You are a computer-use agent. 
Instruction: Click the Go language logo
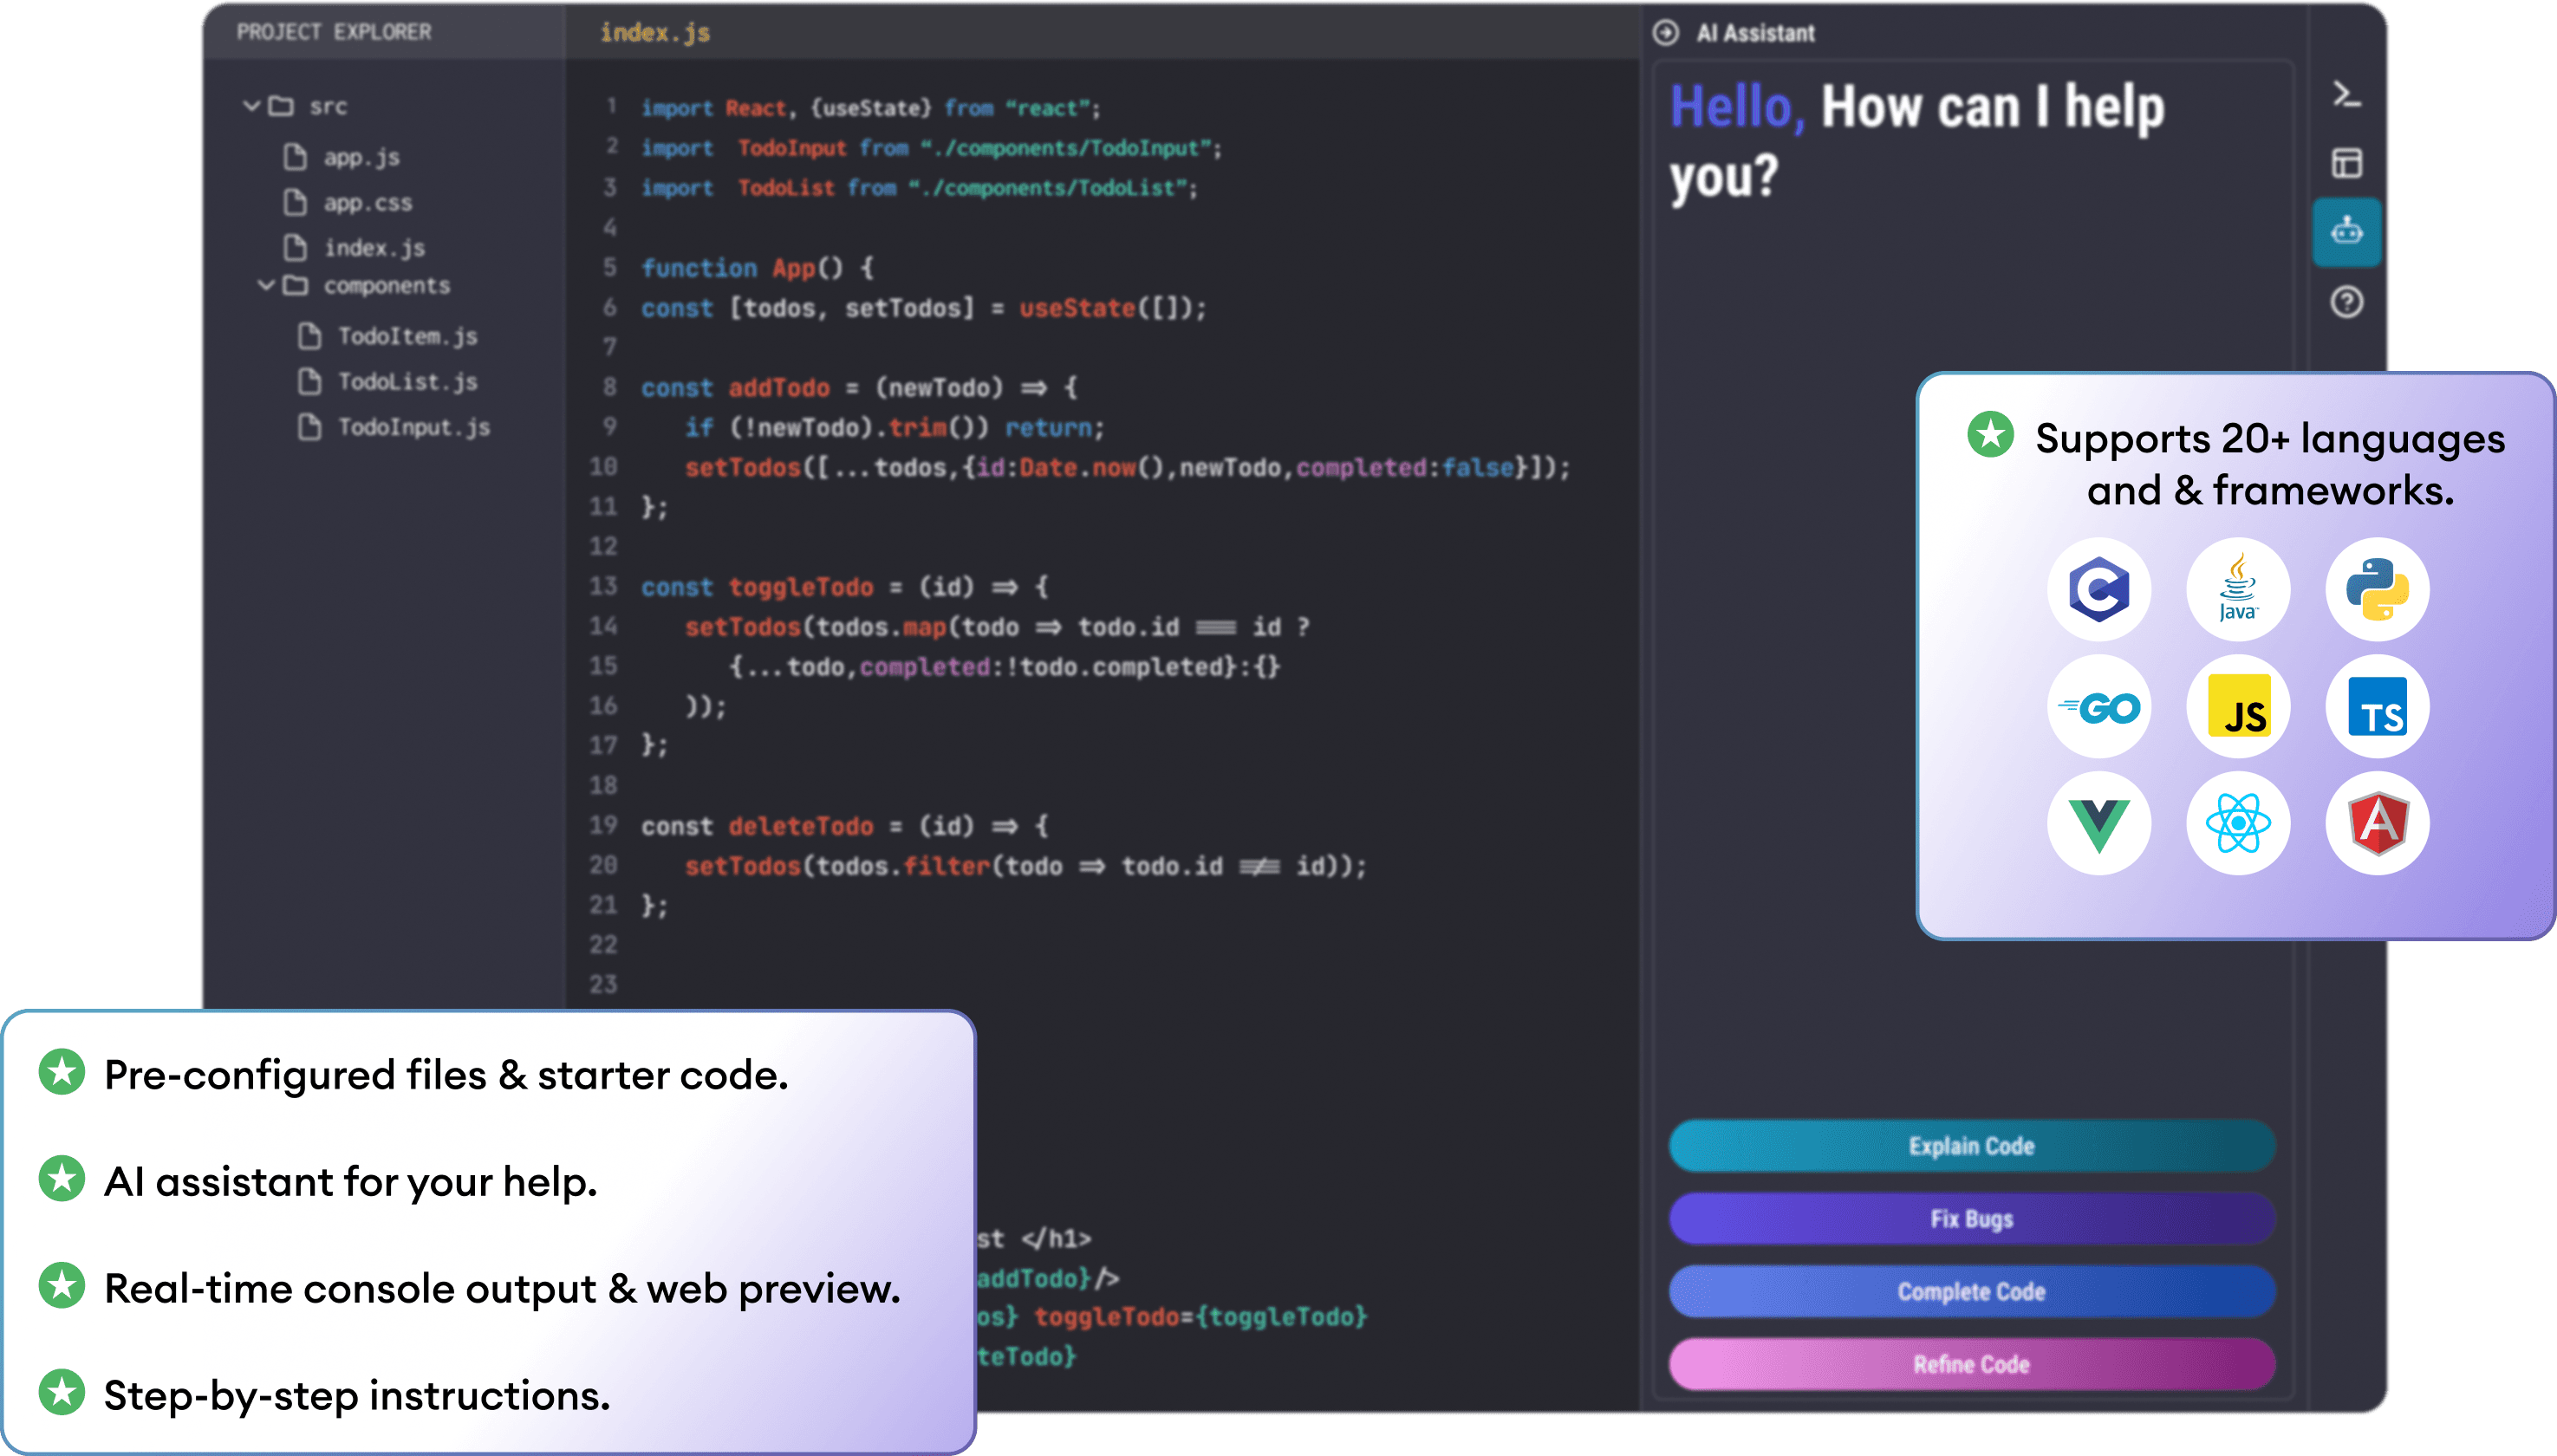(x=2098, y=708)
